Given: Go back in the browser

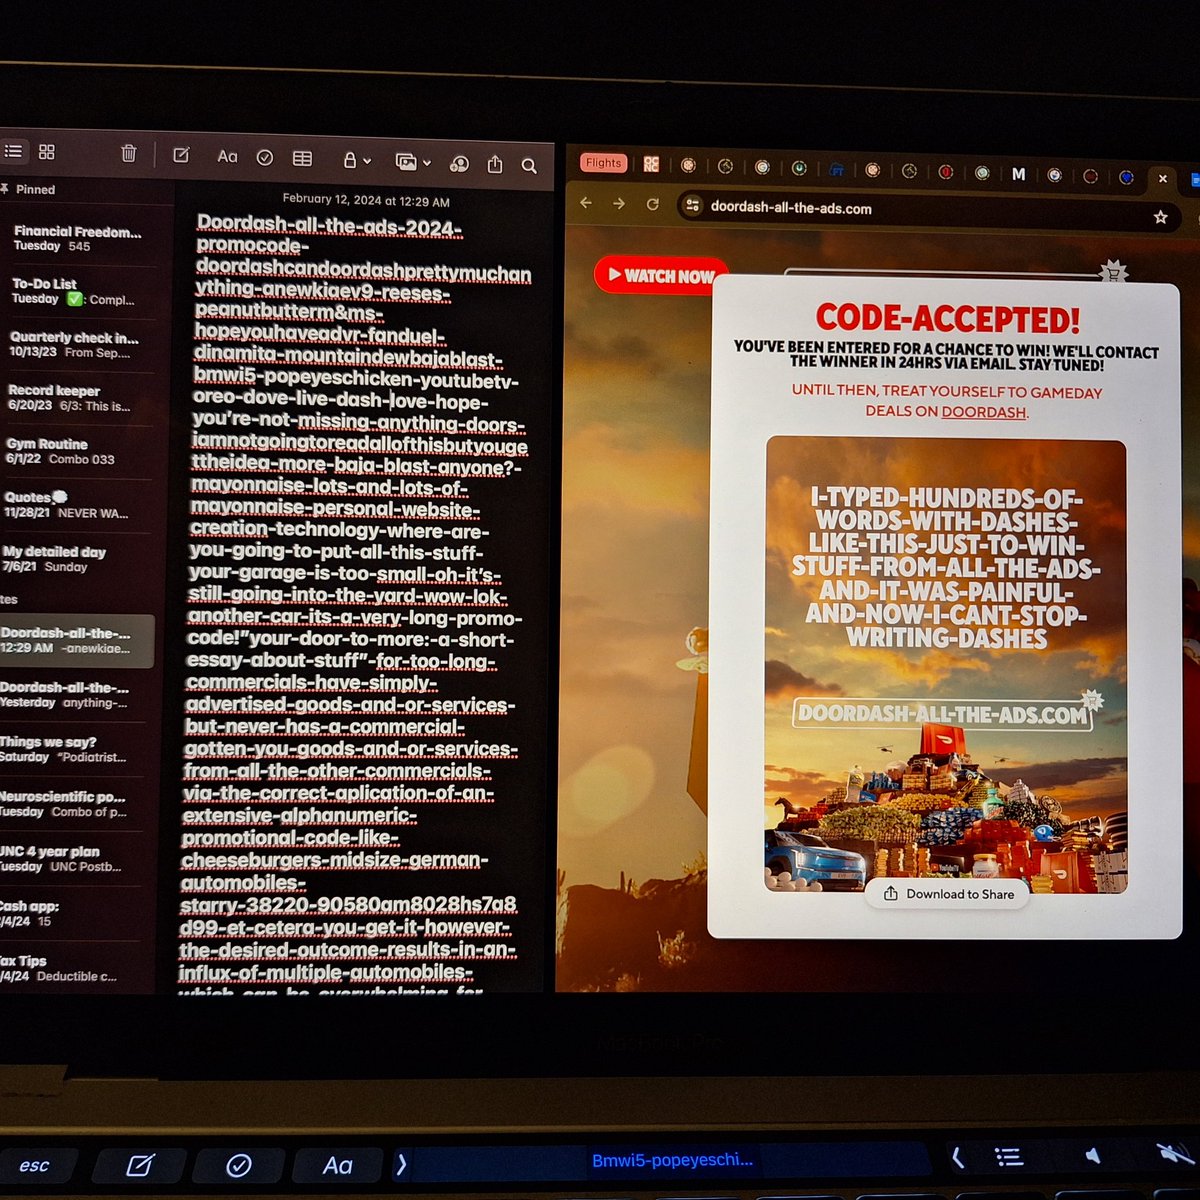Looking at the screenshot, I should pos(586,203).
